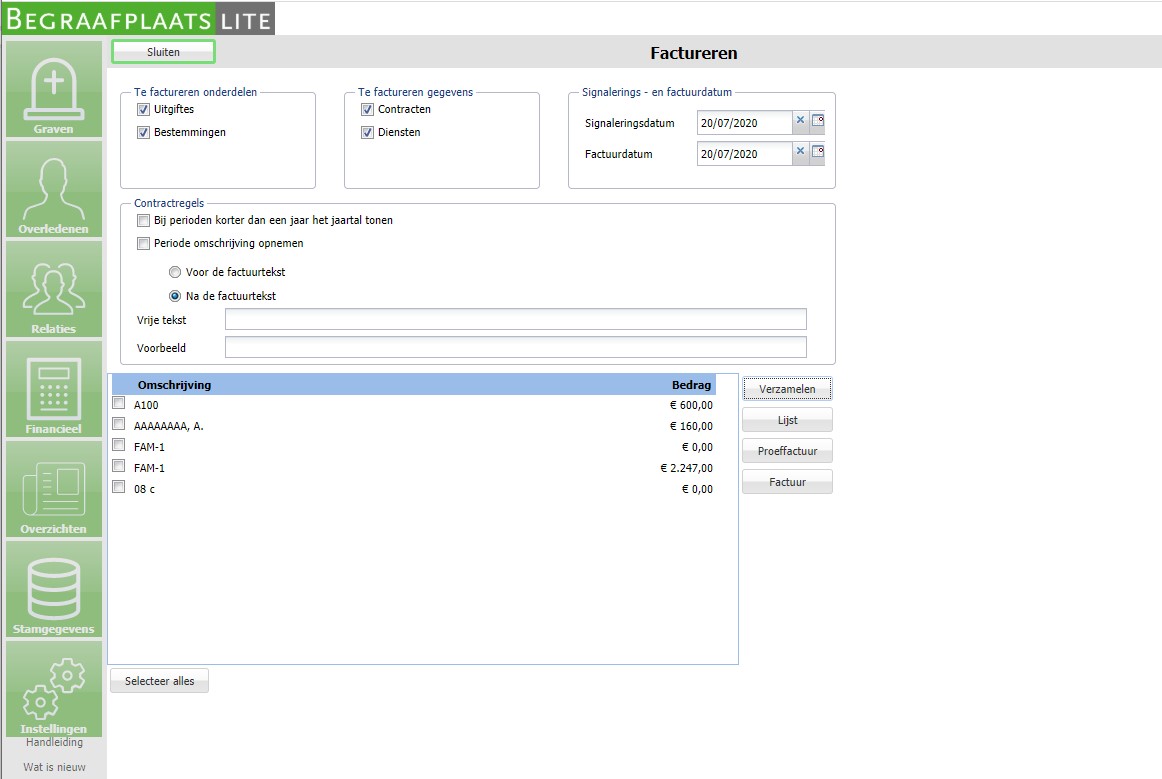Open the Signaleringsdatum calendar picker
The width and height of the screenshot is (1162, 779).
tap(817, 120)
